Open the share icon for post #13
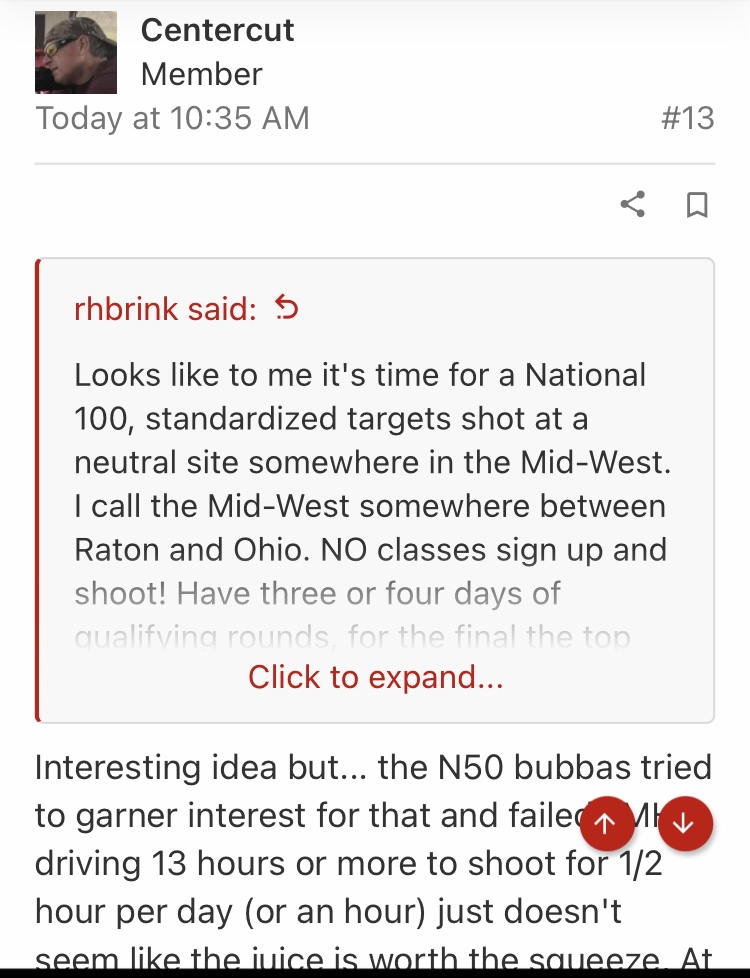 [x=633, y=204]
